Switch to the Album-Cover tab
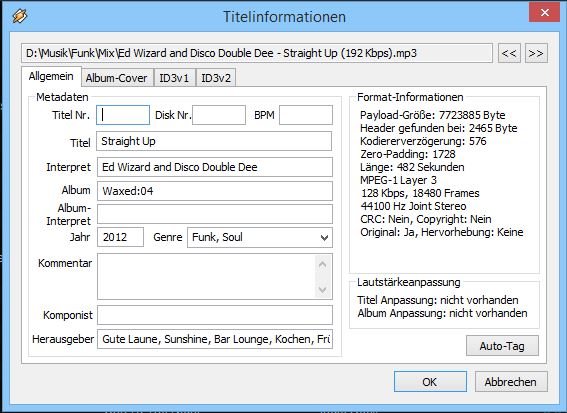Viewport: 567px width, 413px height. pyautogui.click(x=117, y=78)
